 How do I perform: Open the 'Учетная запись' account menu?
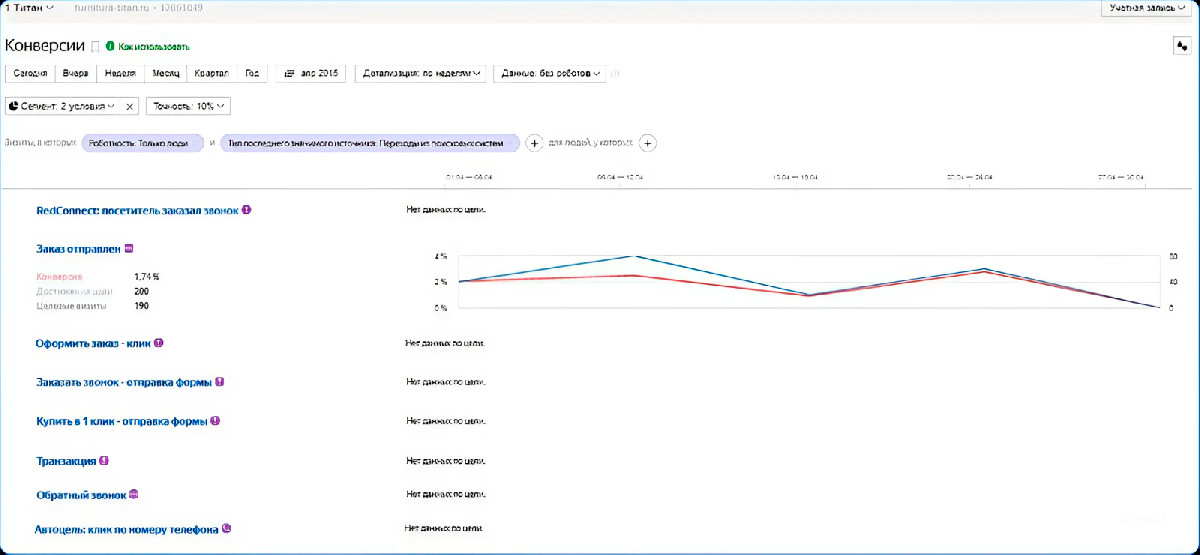point(1149,7)
